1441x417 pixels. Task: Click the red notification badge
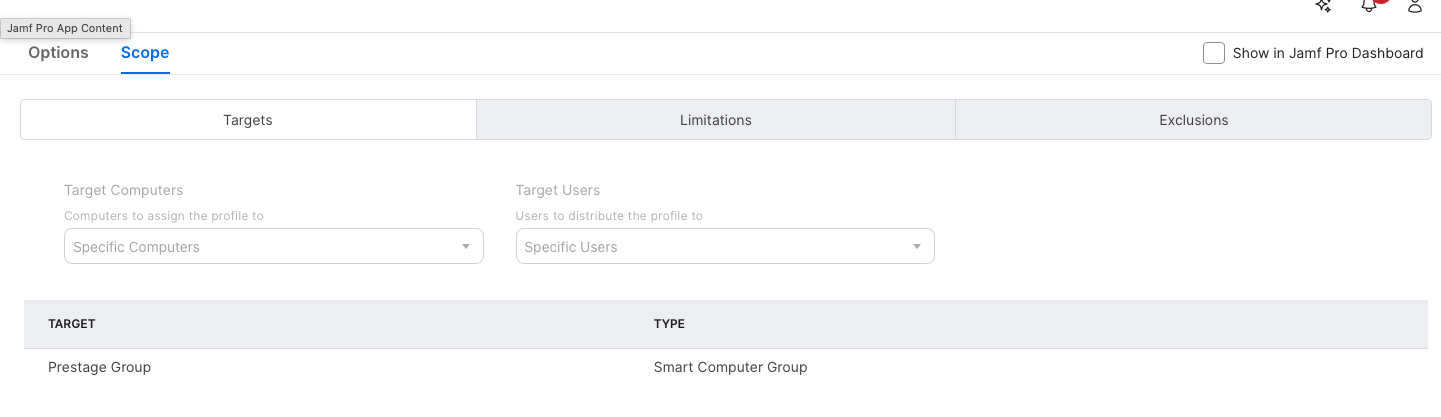point(1382,2)
